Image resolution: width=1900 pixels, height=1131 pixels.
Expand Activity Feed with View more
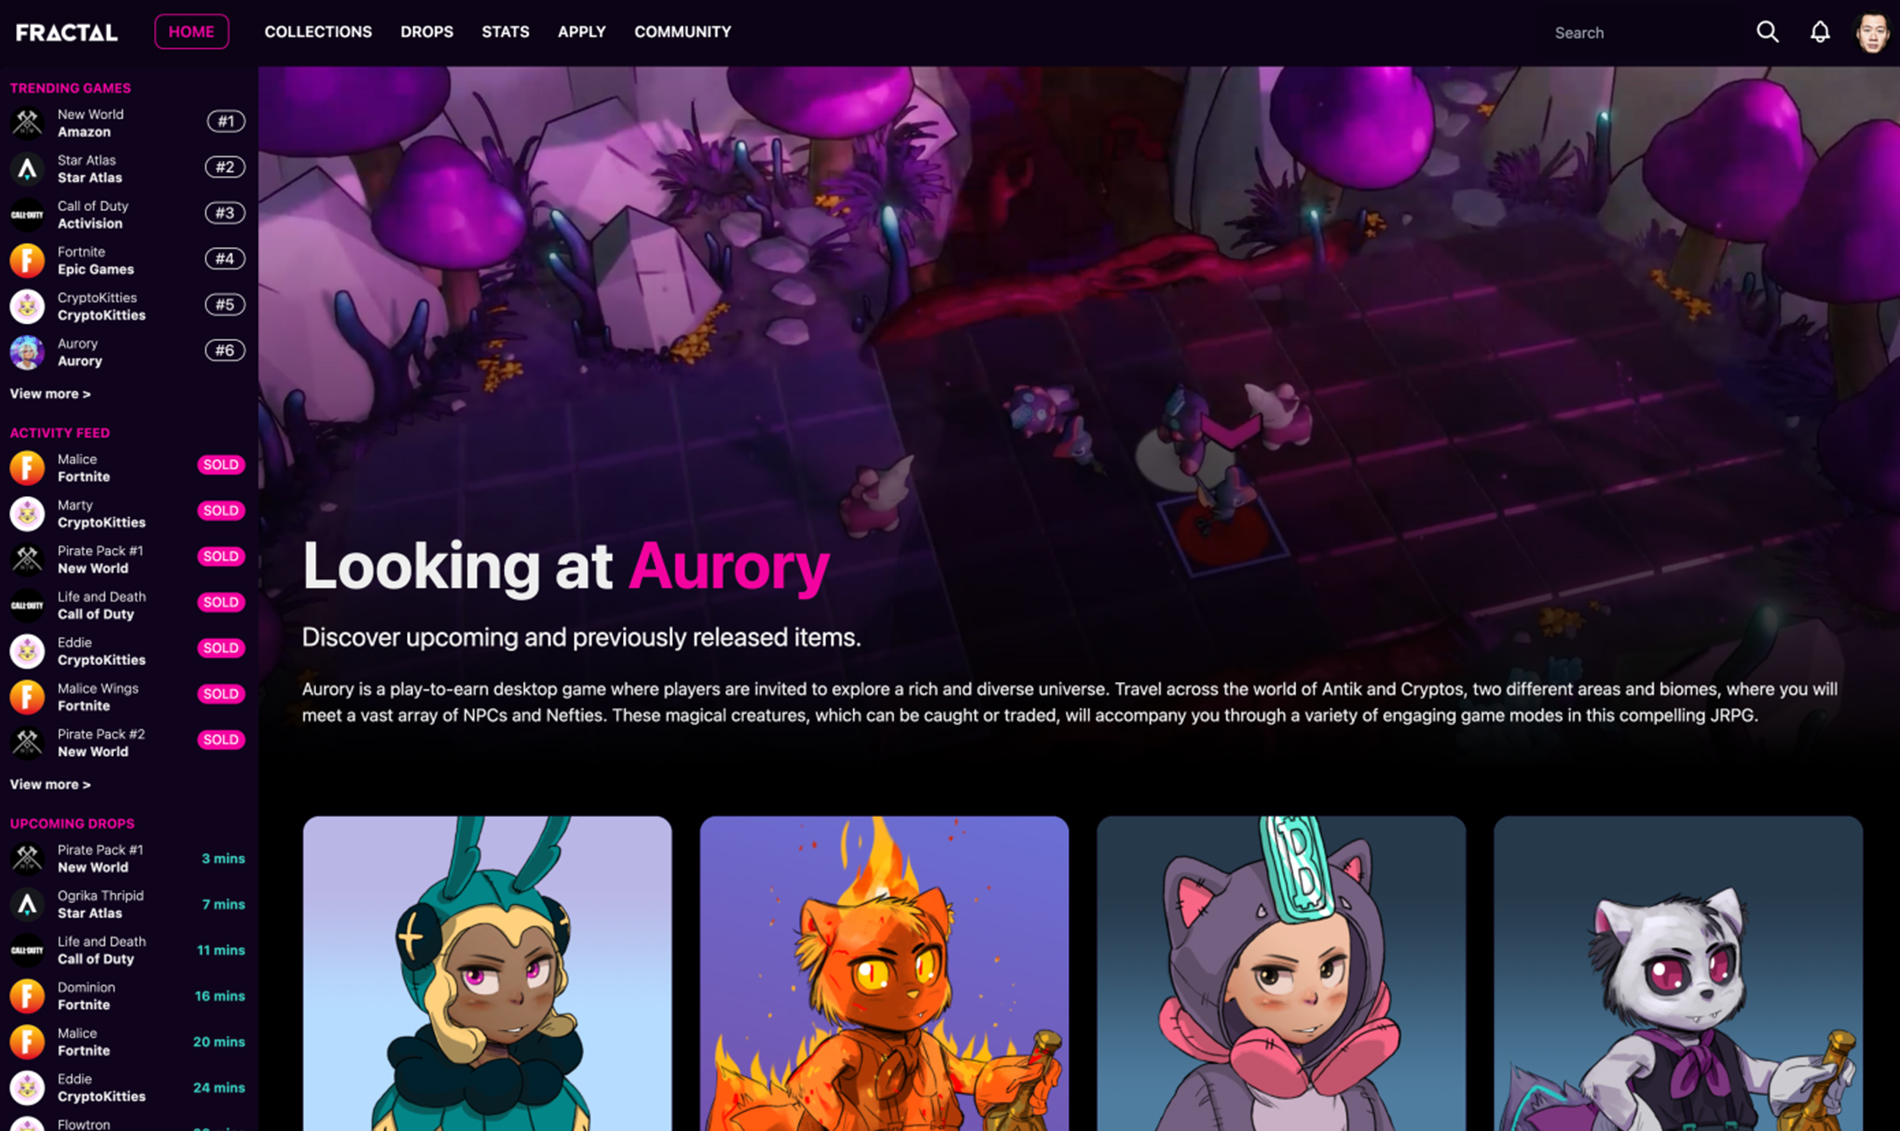click(x=50, y=785)
